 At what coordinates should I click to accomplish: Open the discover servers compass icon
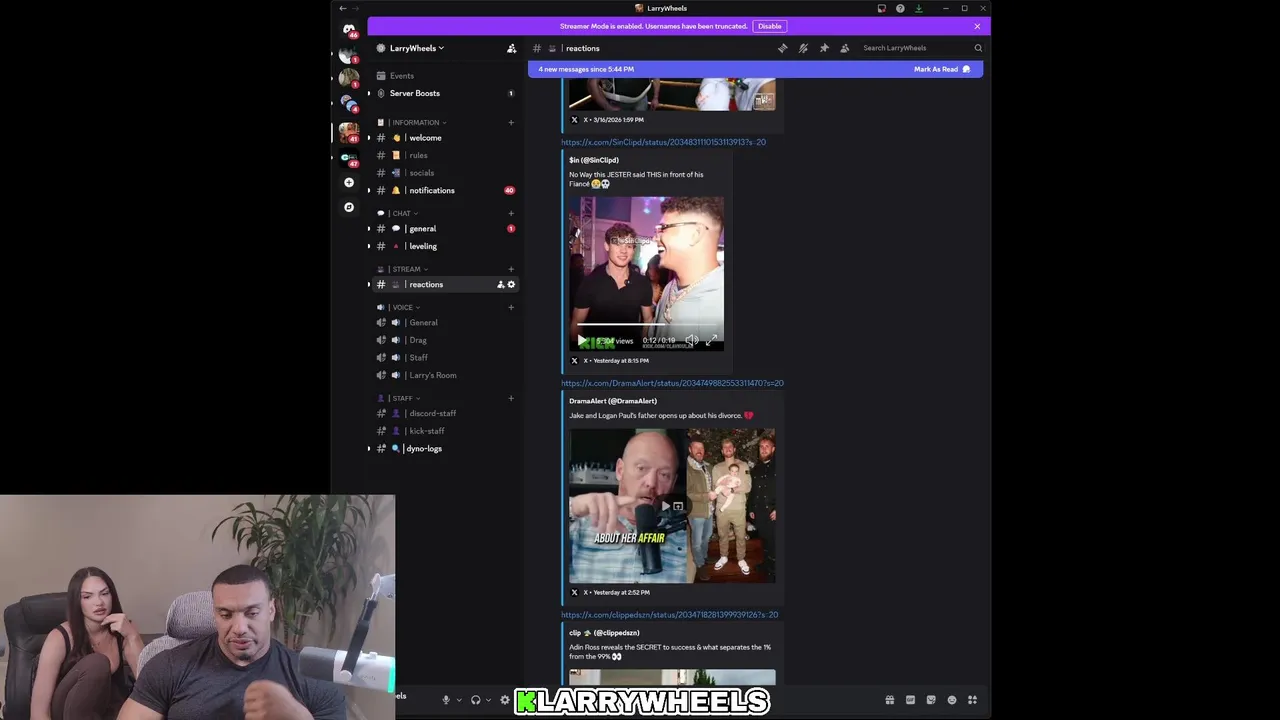pos(348,207)
